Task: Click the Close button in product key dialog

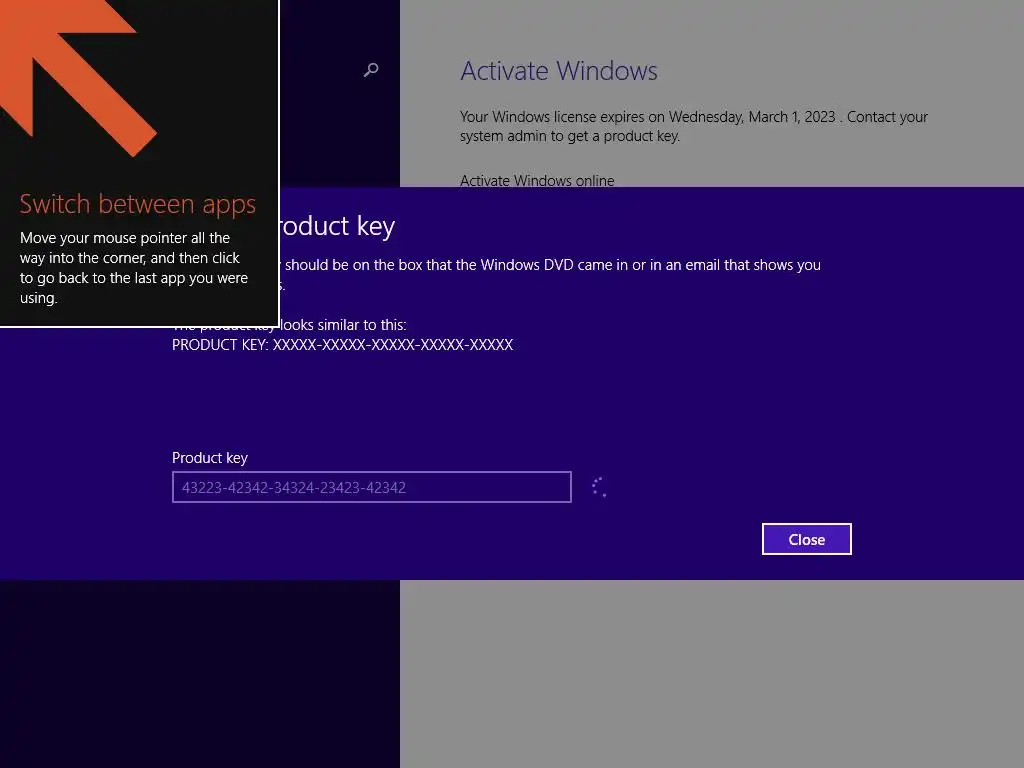Action: click(807, 539)
